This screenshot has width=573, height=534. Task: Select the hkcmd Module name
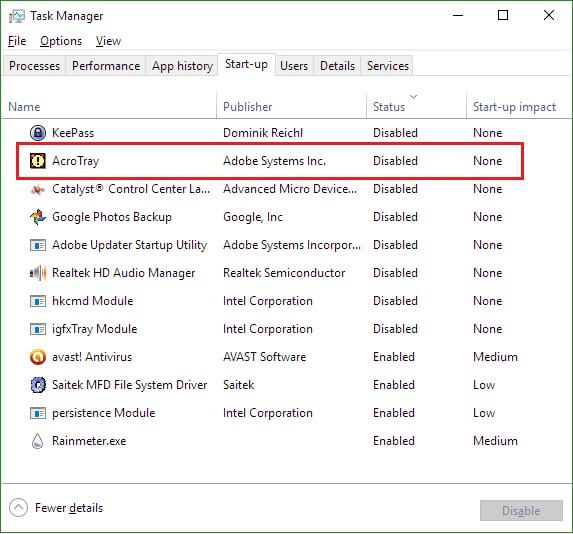(x=92, y=301)
